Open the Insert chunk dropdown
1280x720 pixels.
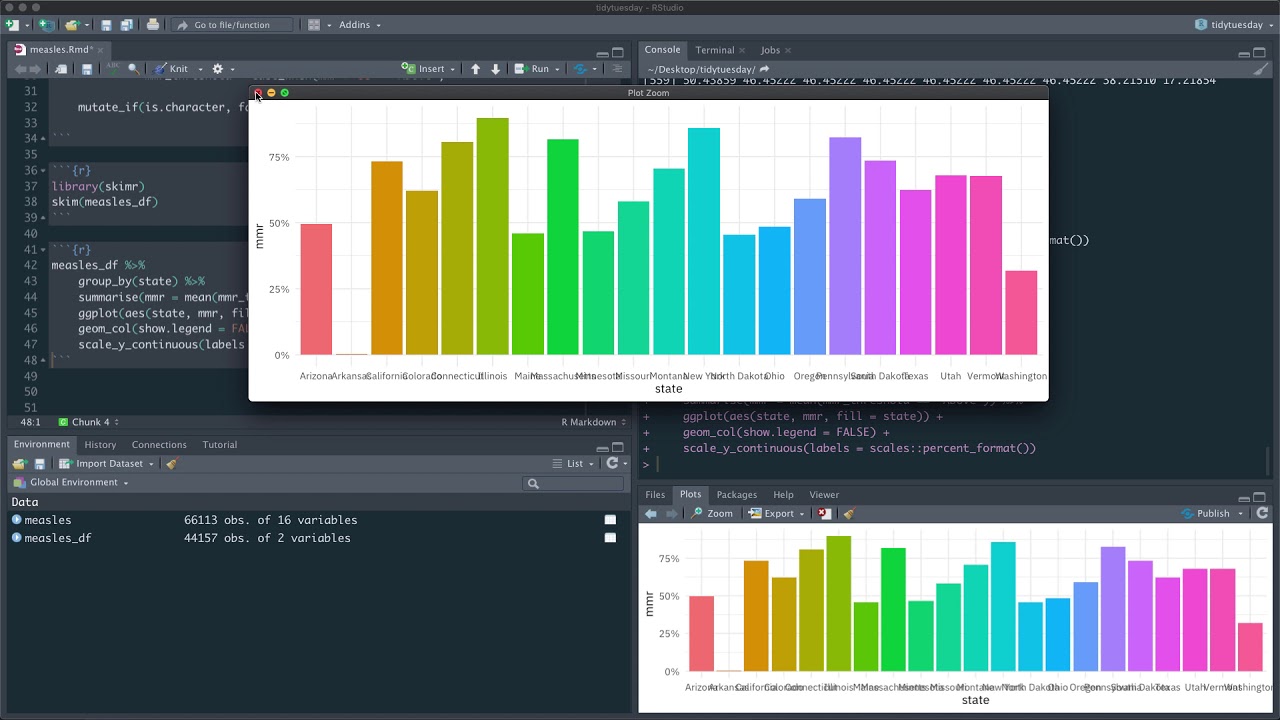tap(429, 69)
